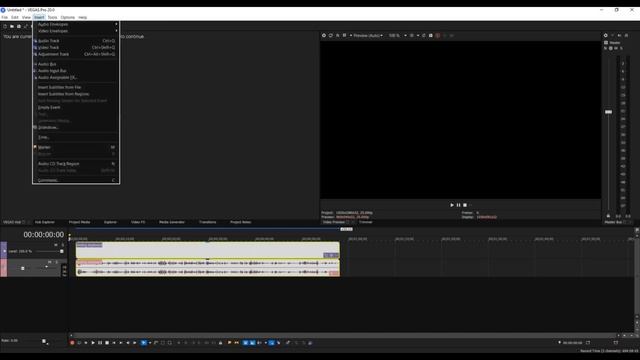The height and width of the screenshot is (360, 640).
Task: Choose Marker menu entry
Action: [x=76, y=147]
